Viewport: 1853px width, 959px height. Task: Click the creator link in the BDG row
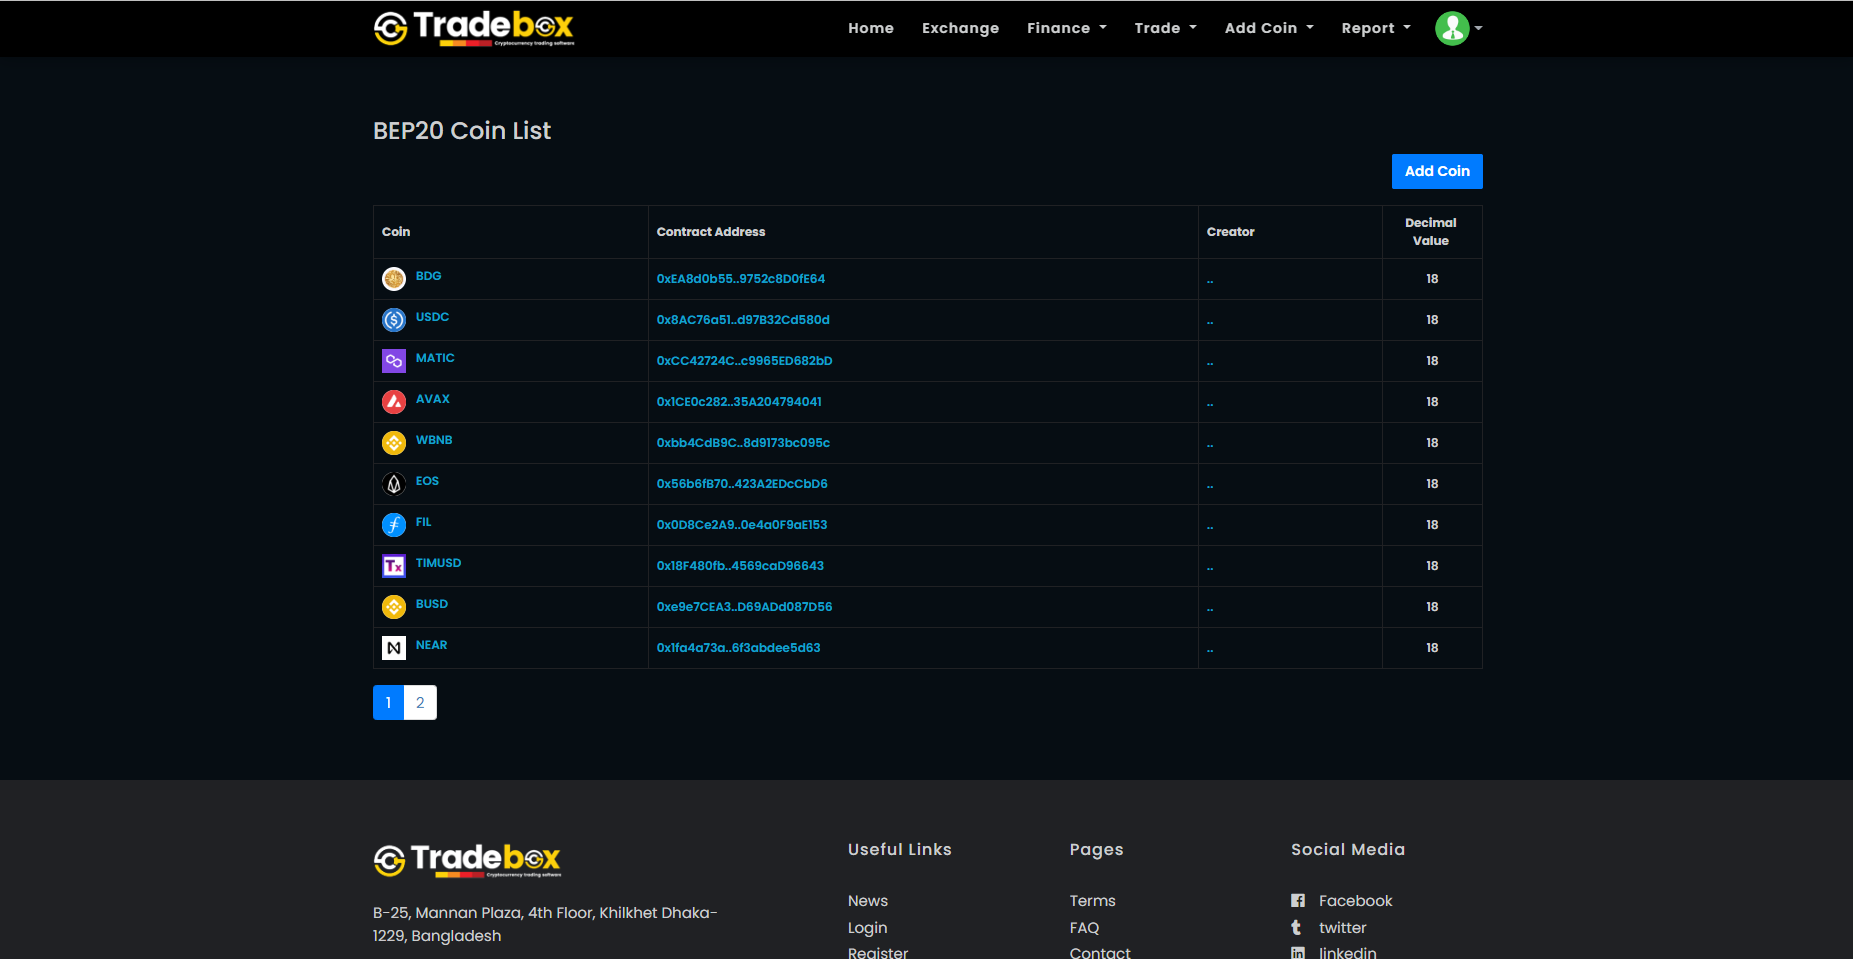(1210, 281)
